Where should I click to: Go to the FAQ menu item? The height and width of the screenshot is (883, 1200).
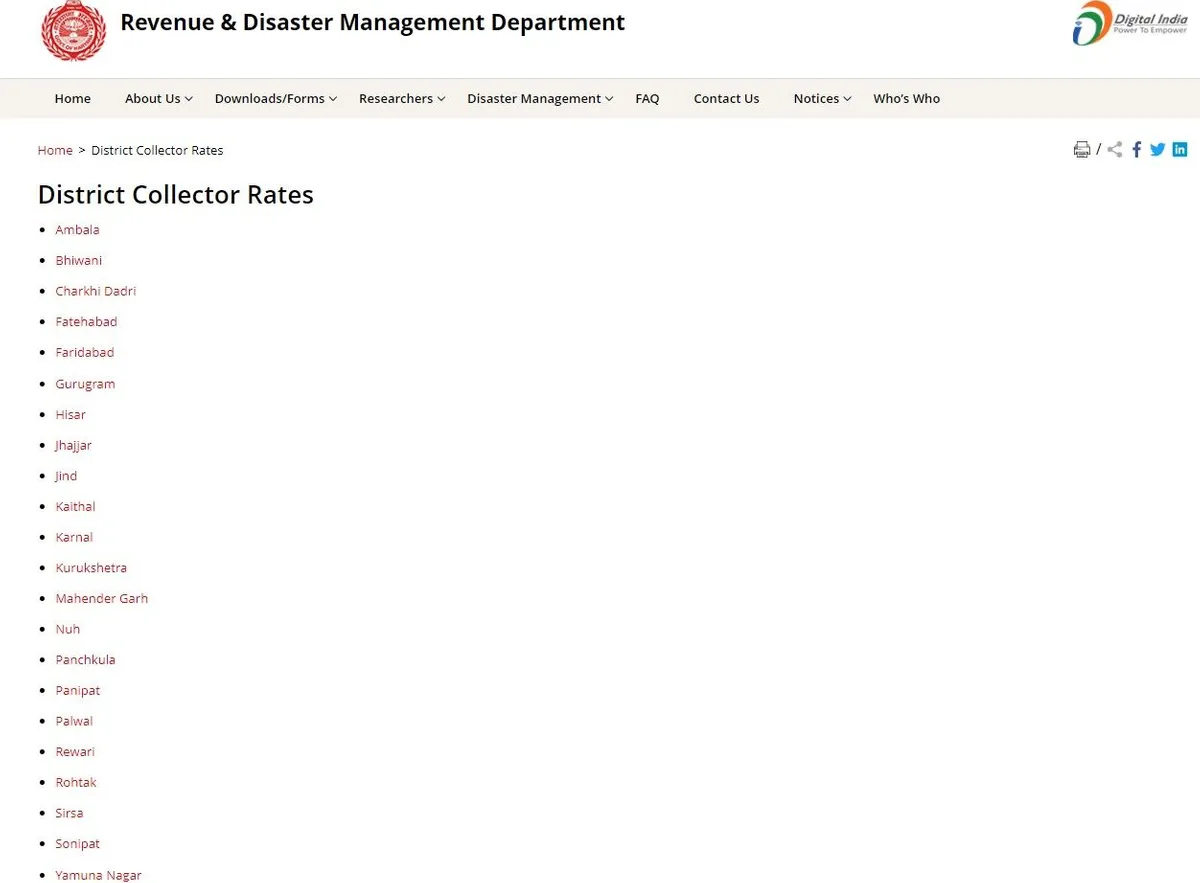click(x=647, y=98)
